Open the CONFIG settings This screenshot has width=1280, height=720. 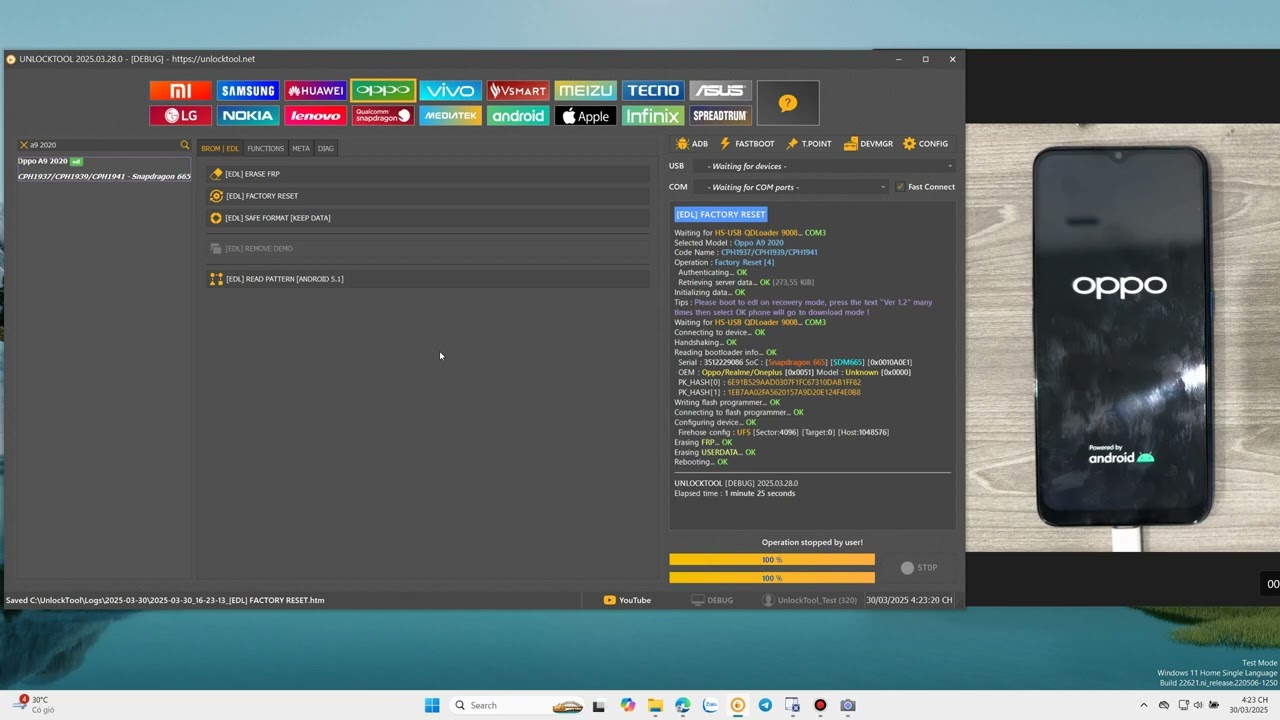925,144
